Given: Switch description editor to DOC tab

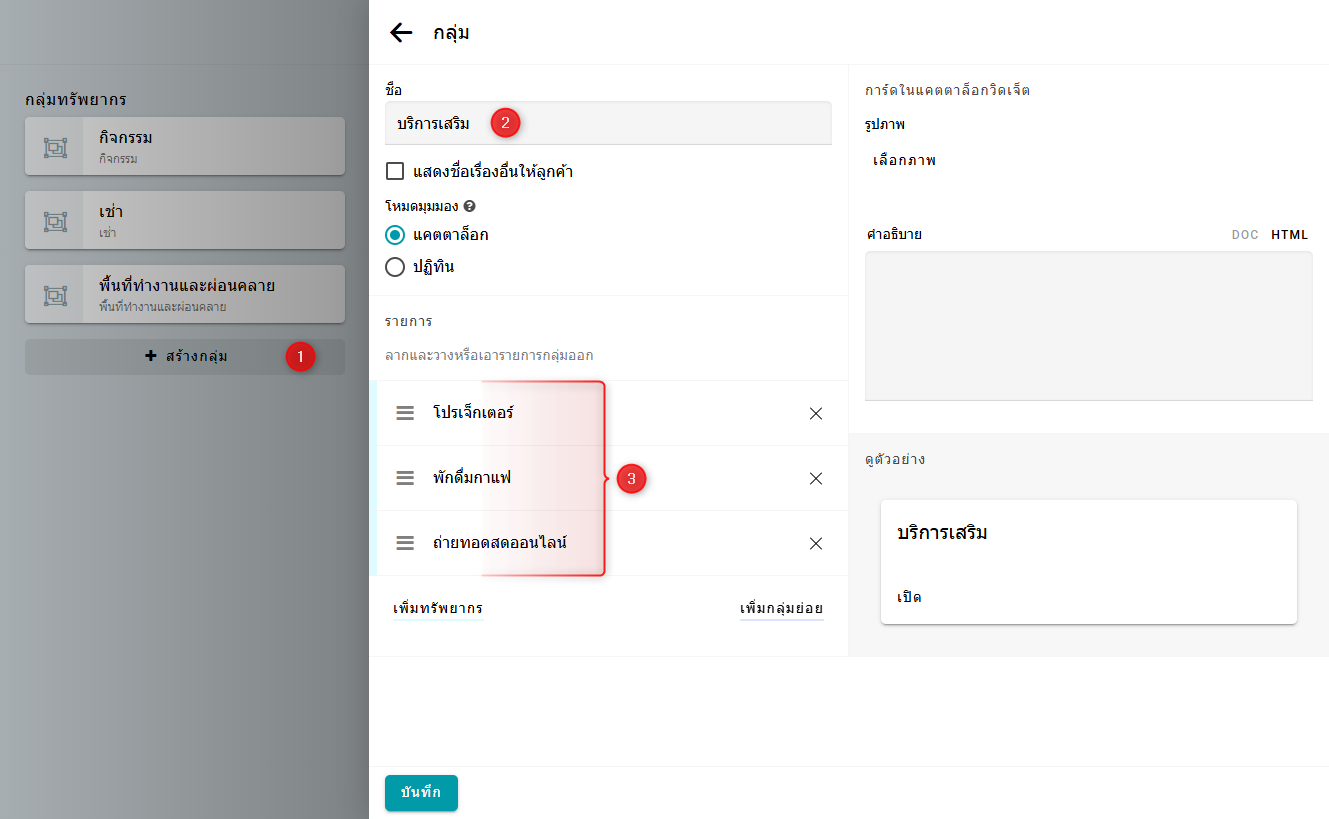Looking at the screenshot, I should 1245,235.
